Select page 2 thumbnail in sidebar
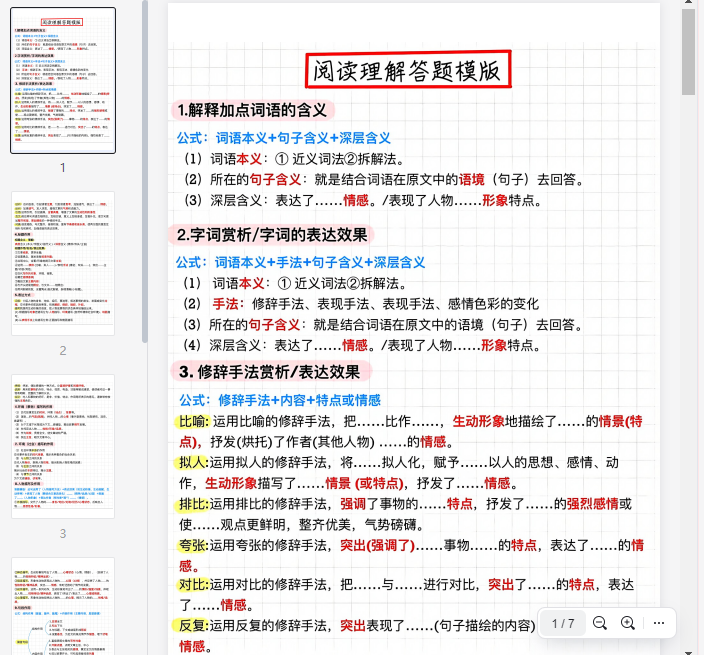704x655 pixels. [63, 264]
